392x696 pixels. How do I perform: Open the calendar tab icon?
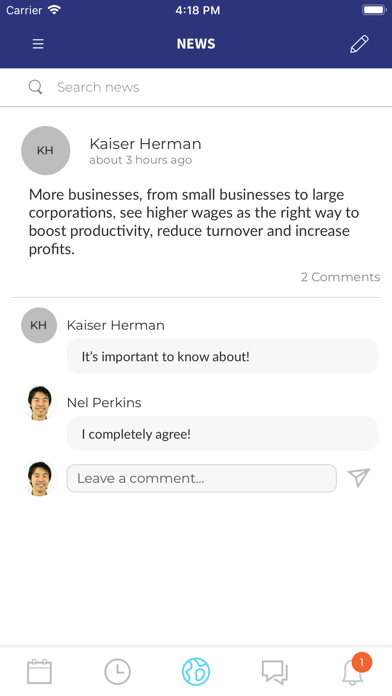coord(40,672)
